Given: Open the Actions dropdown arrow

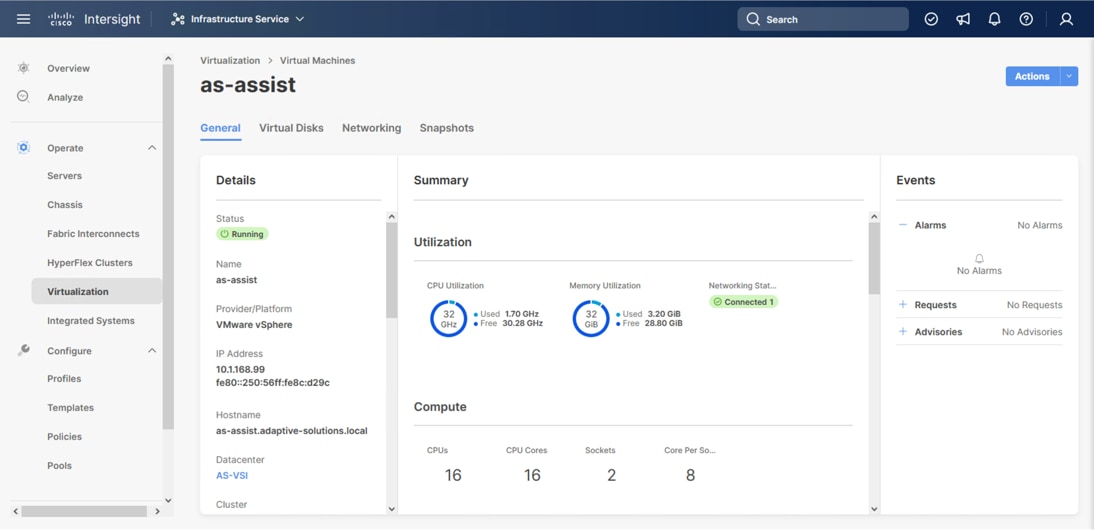Looking at the screenshot, I should 1069,76.
